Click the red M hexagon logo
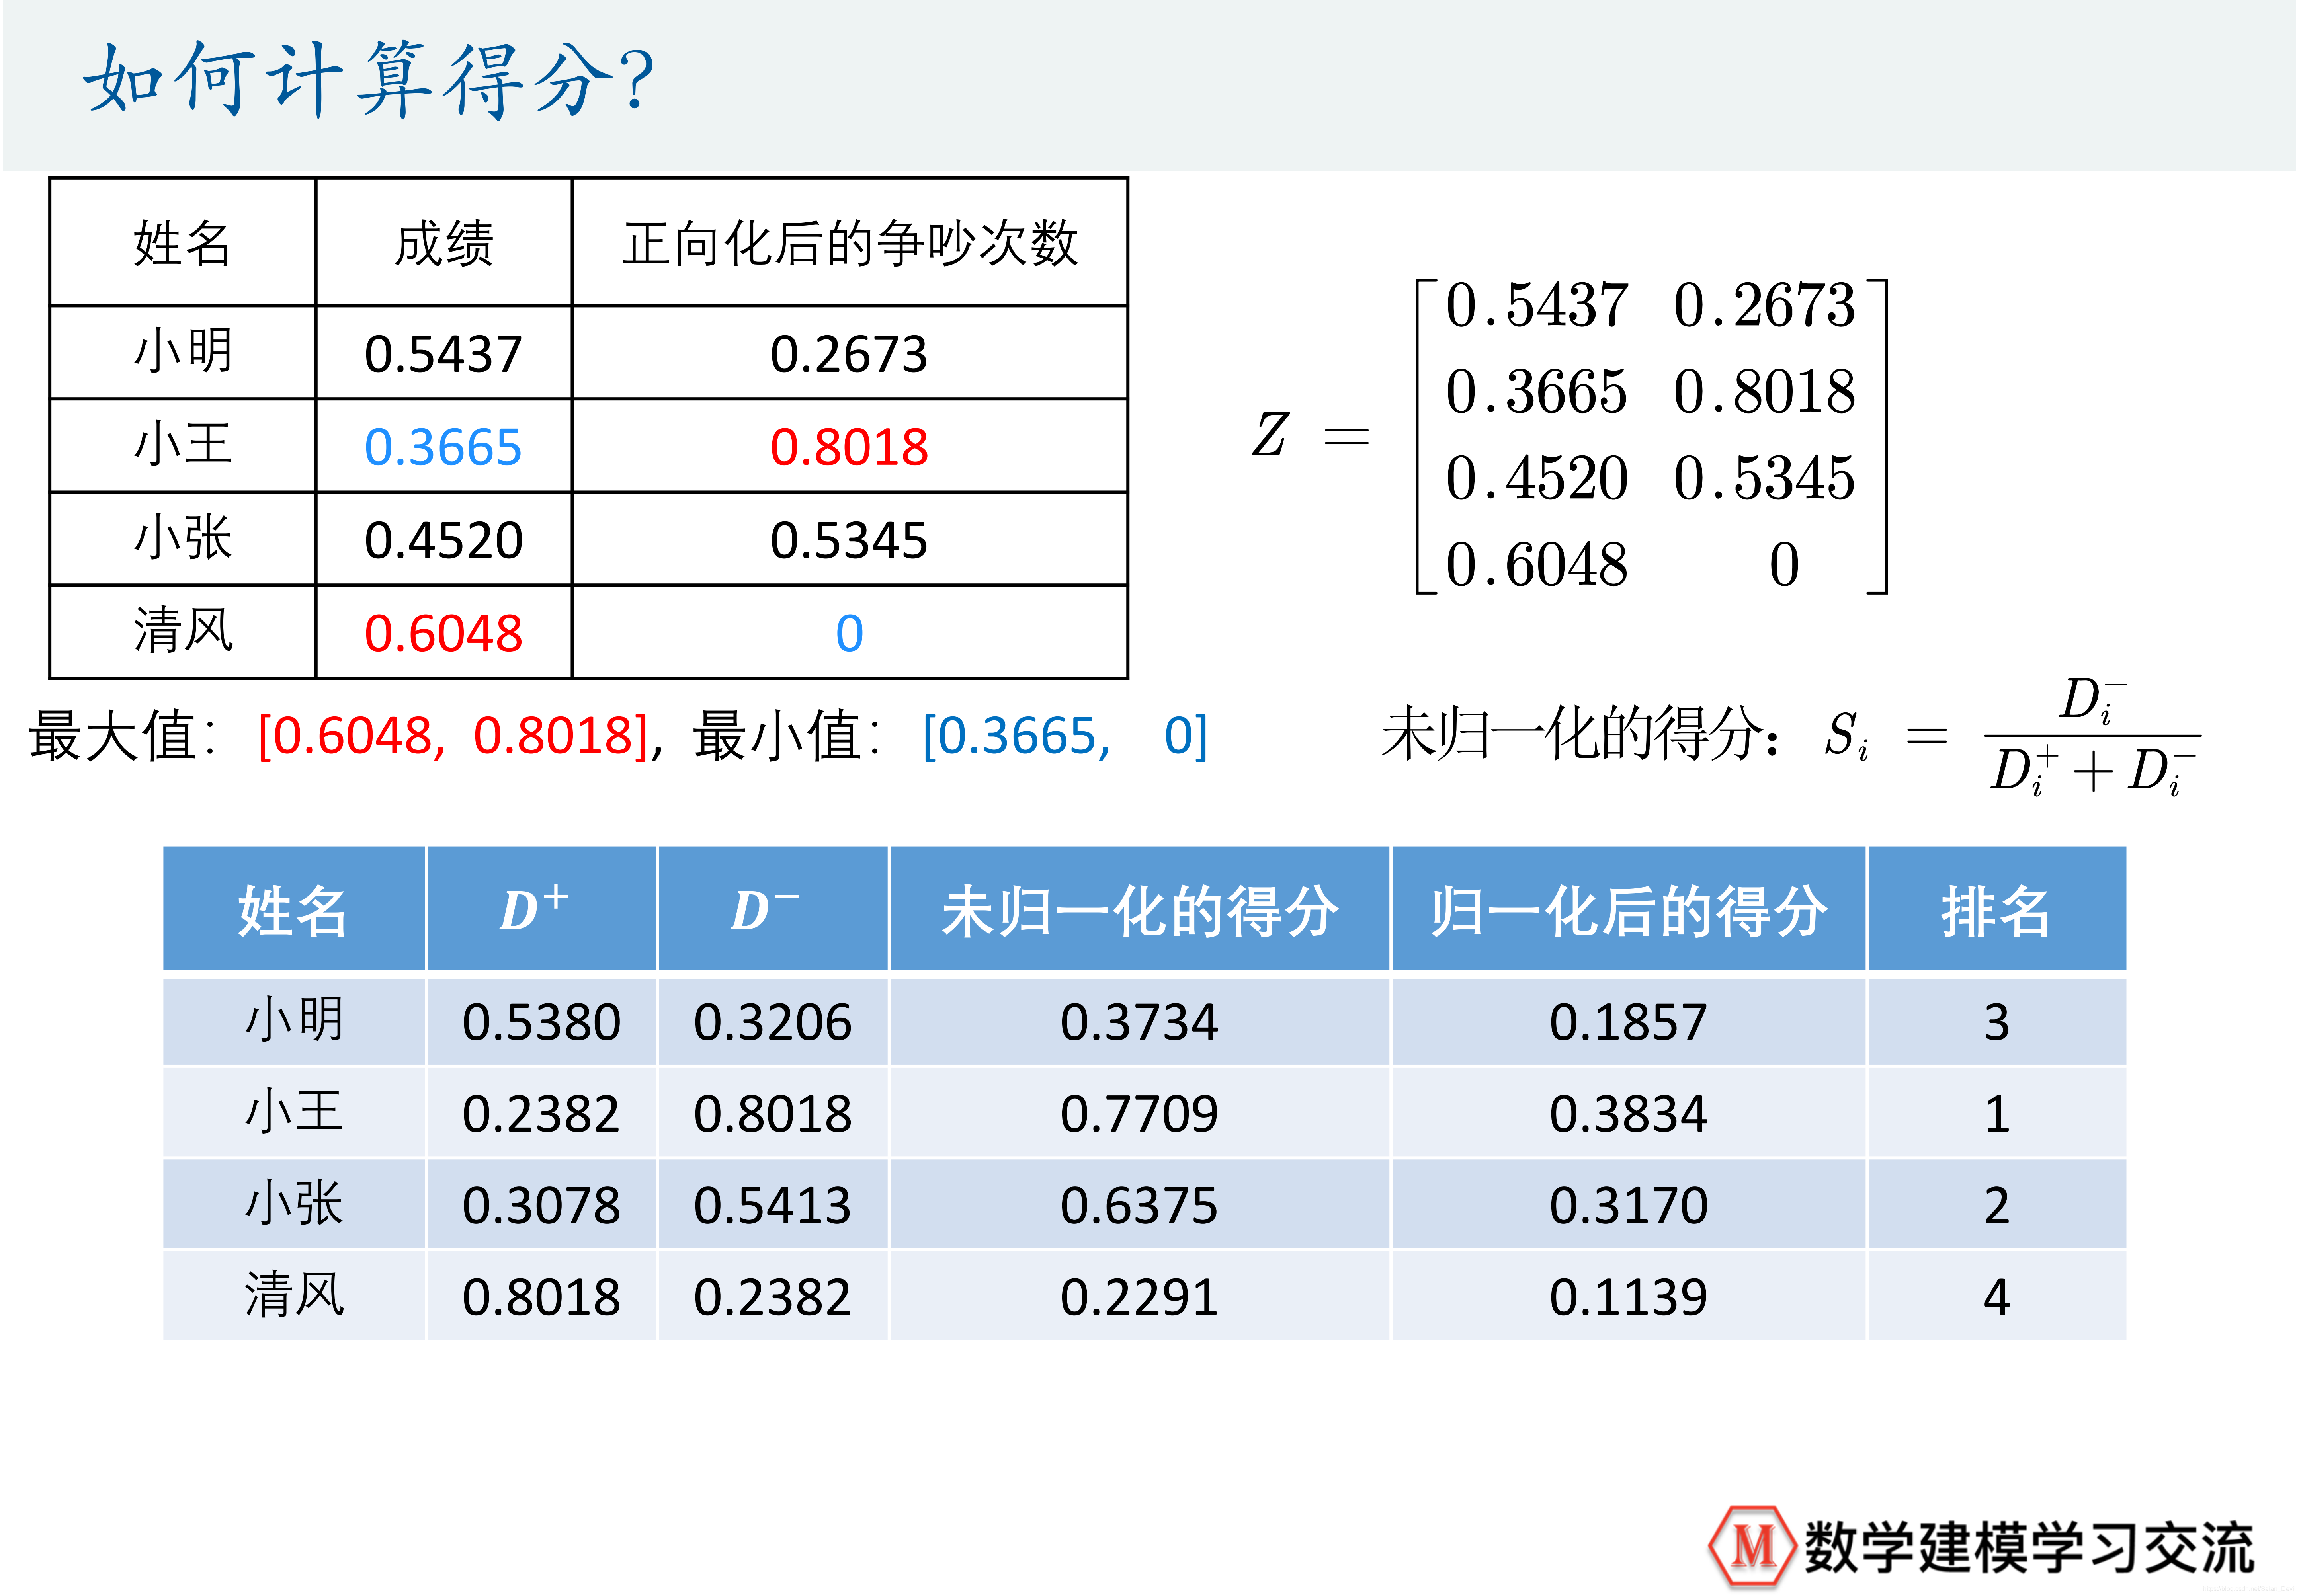This screenshot has width=2299, height=1596. click(x=1753, y=1545)
